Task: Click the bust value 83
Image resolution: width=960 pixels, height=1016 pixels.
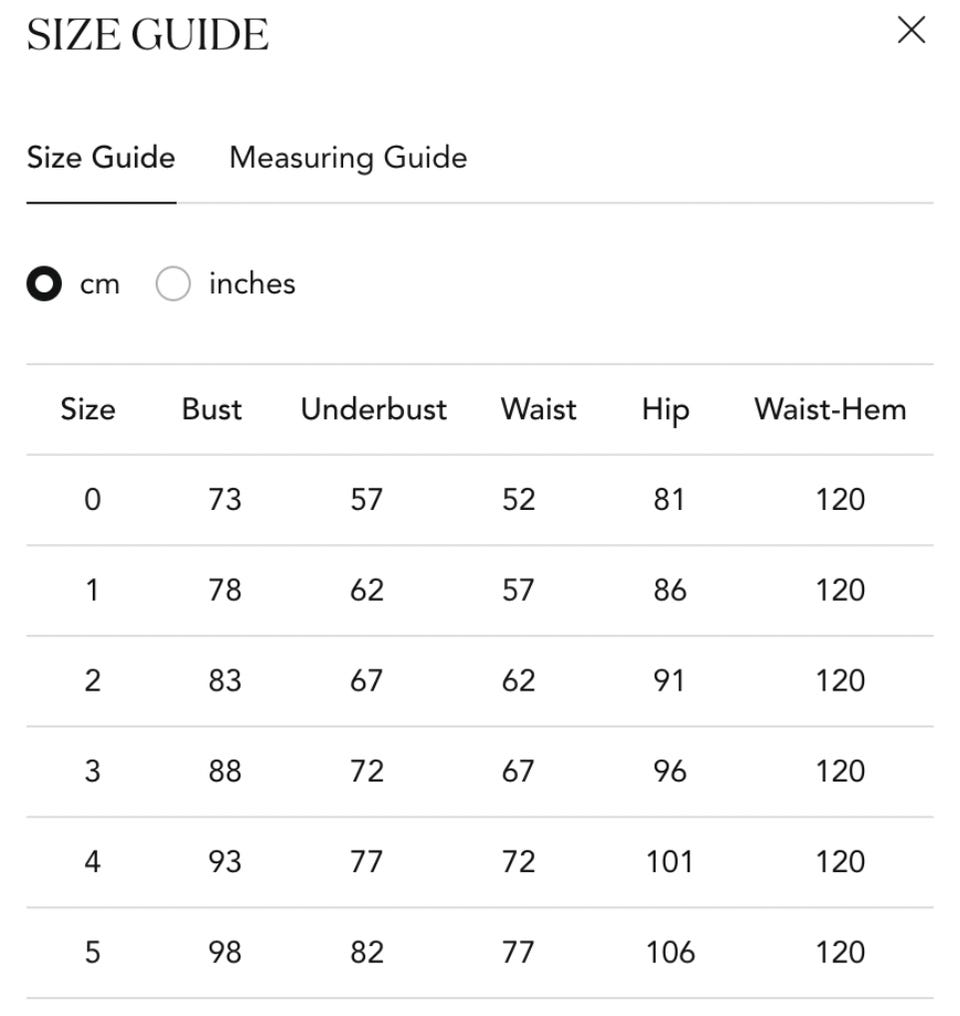Action: coord(225,680)
